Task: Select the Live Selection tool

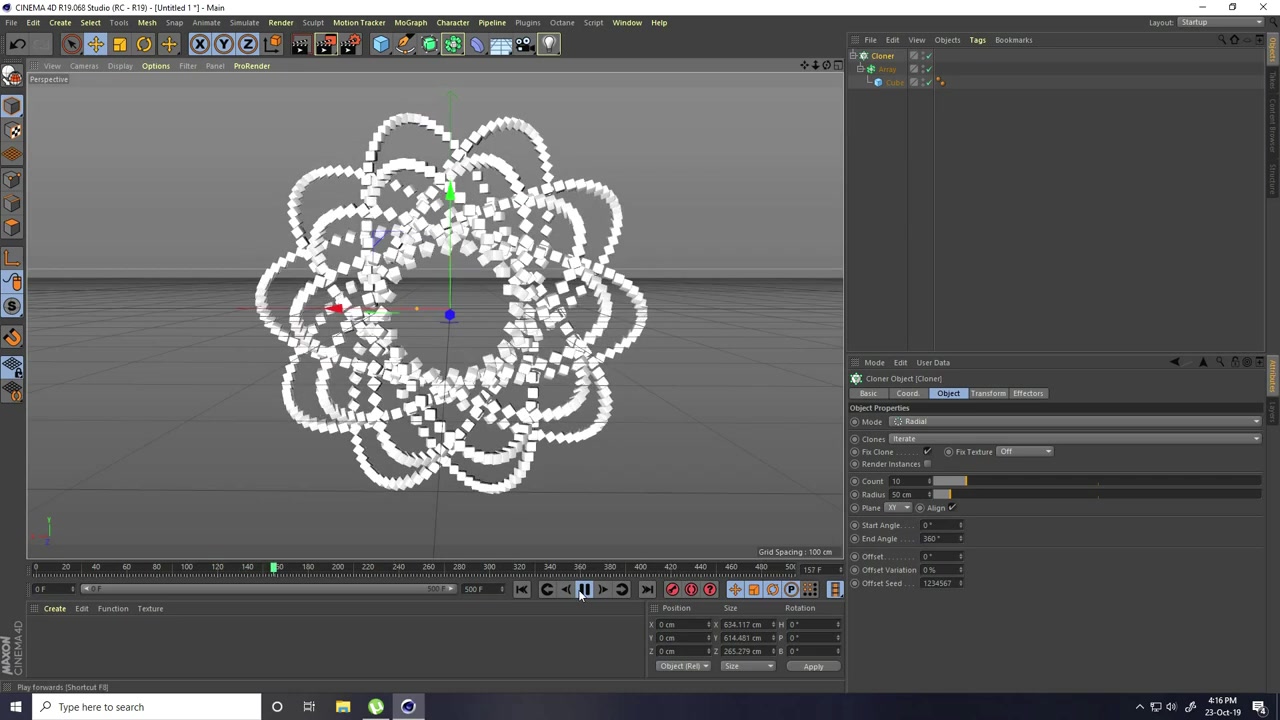Action: click(71, 44)
